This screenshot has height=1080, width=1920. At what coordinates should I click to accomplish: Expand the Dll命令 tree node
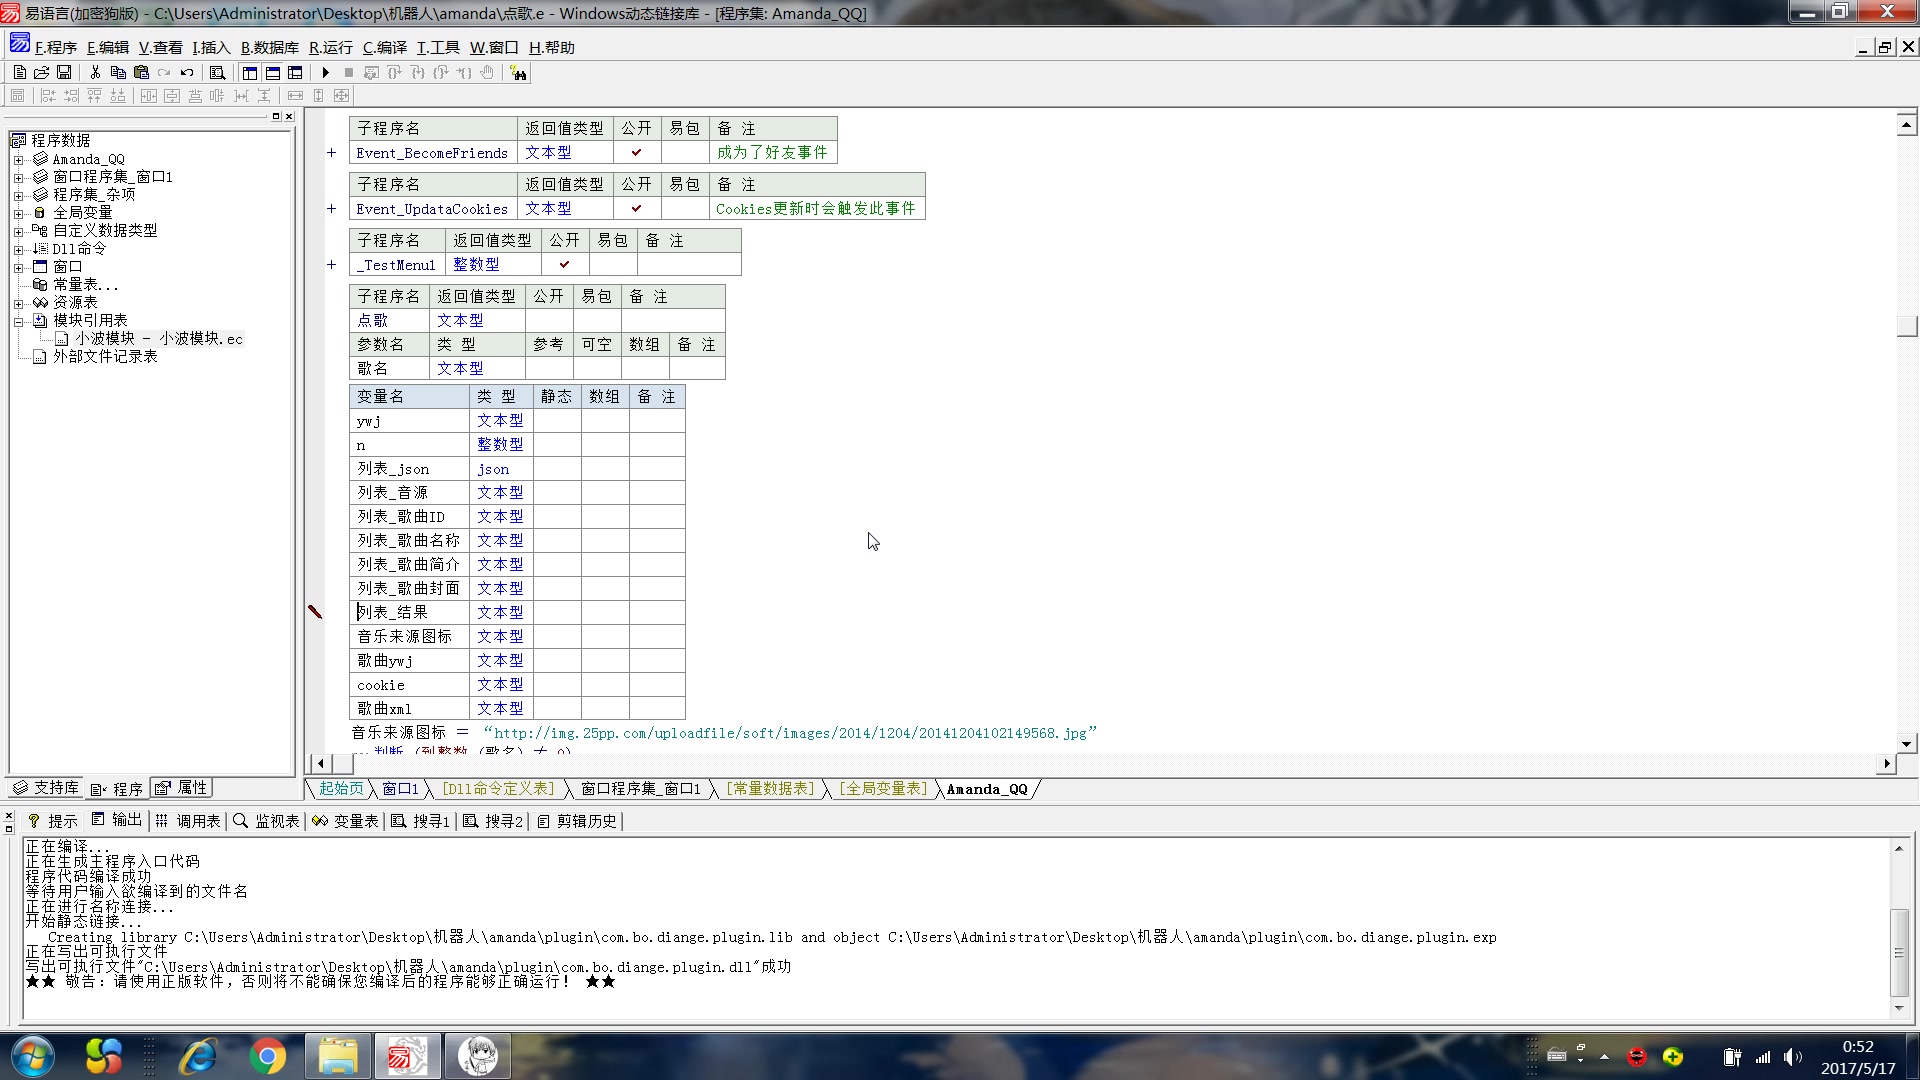coord(18,250)
